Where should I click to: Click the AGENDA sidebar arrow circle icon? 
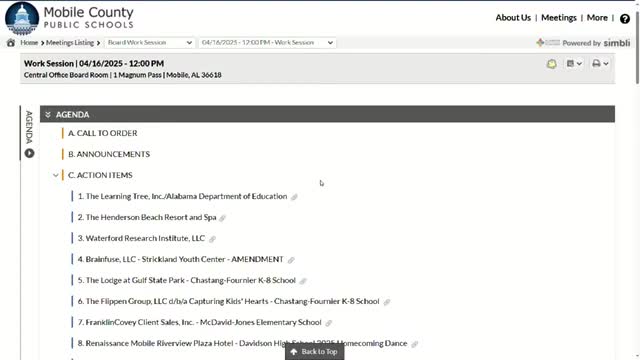[29, 153]
